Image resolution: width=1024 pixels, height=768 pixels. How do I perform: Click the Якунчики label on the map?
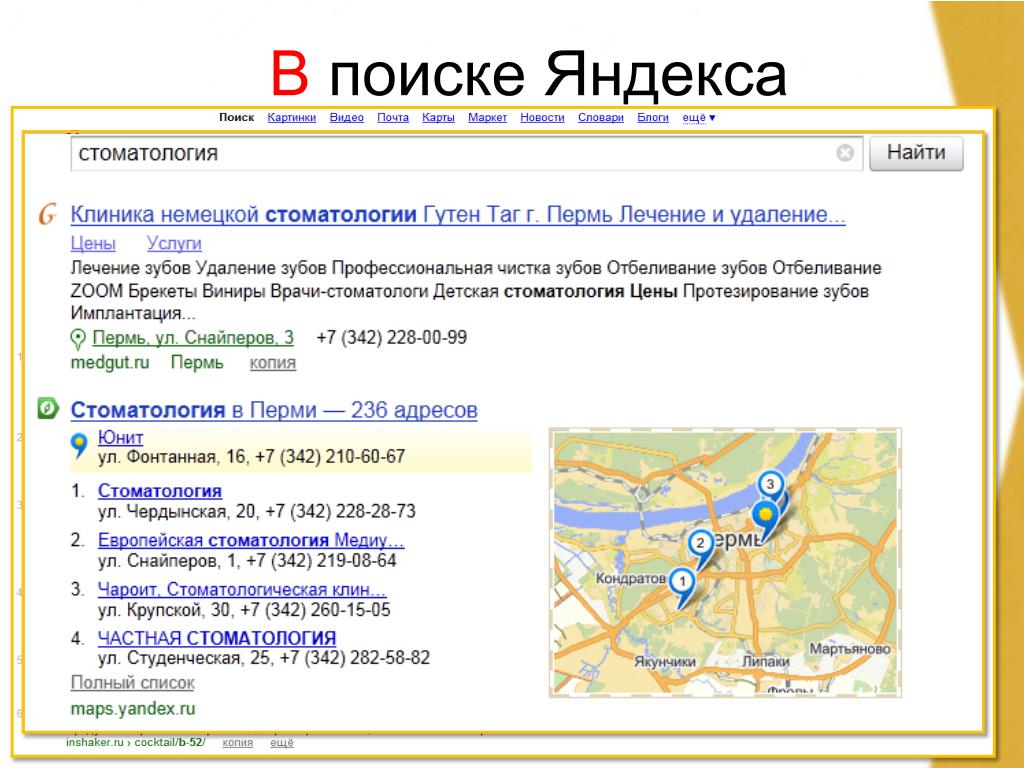[x=665, y=662]
